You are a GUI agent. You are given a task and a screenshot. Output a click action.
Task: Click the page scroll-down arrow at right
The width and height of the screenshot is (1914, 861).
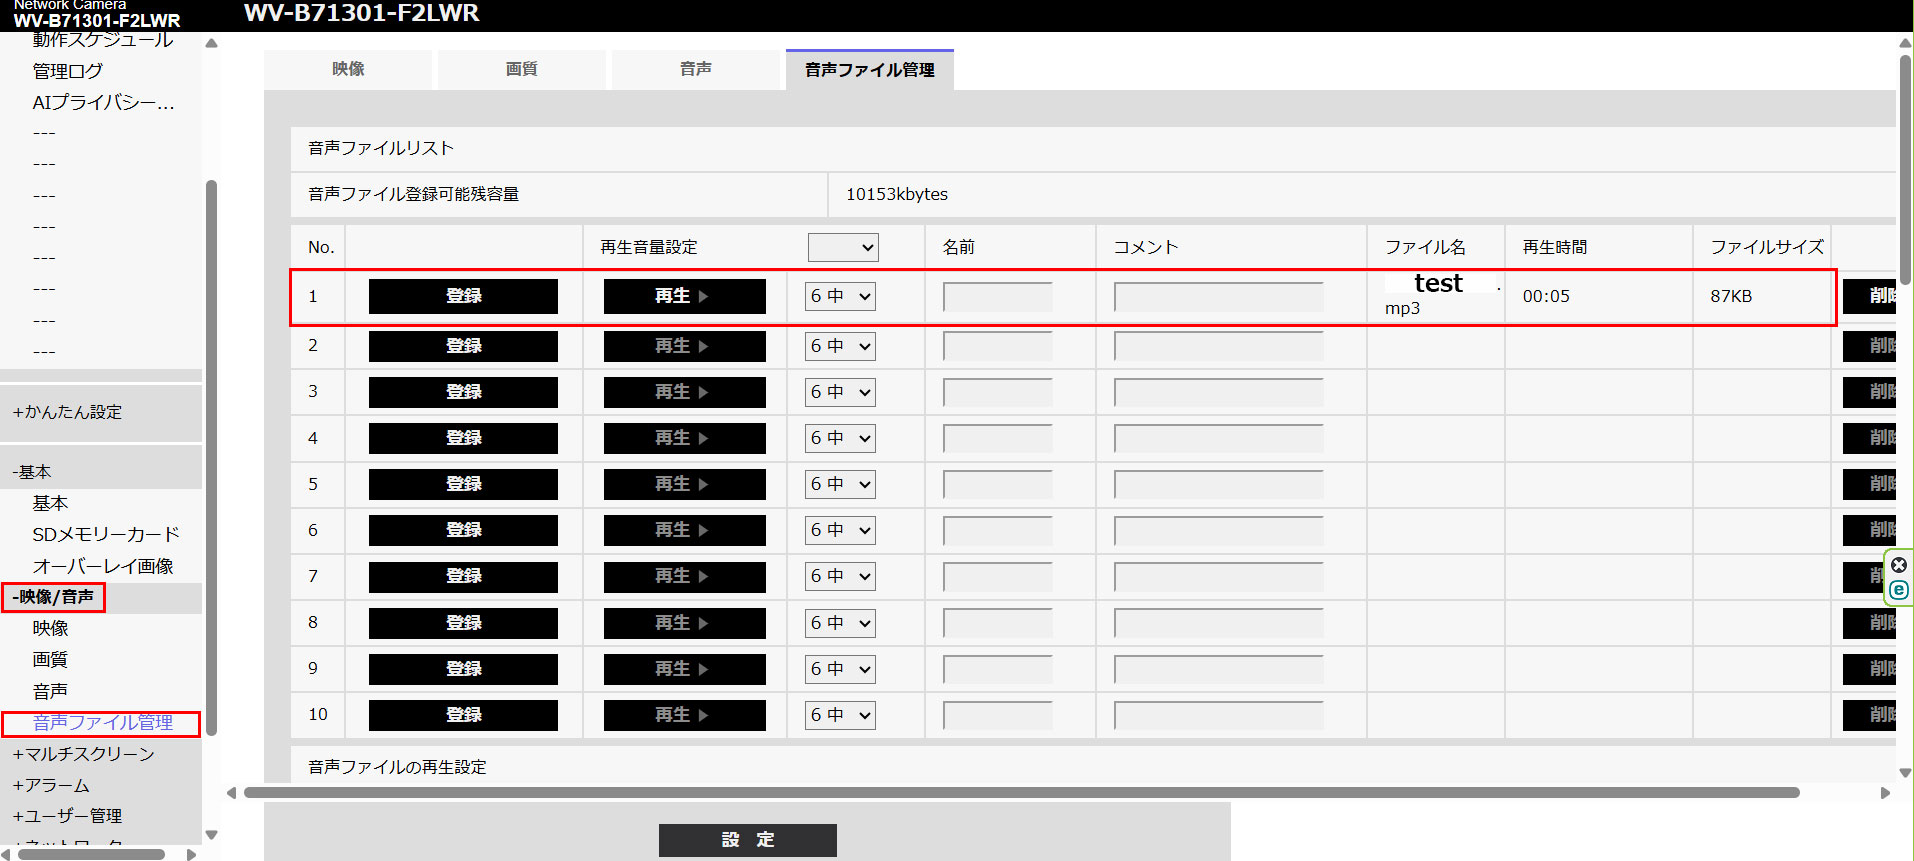pyautogui.click(x=1904, y=772)
